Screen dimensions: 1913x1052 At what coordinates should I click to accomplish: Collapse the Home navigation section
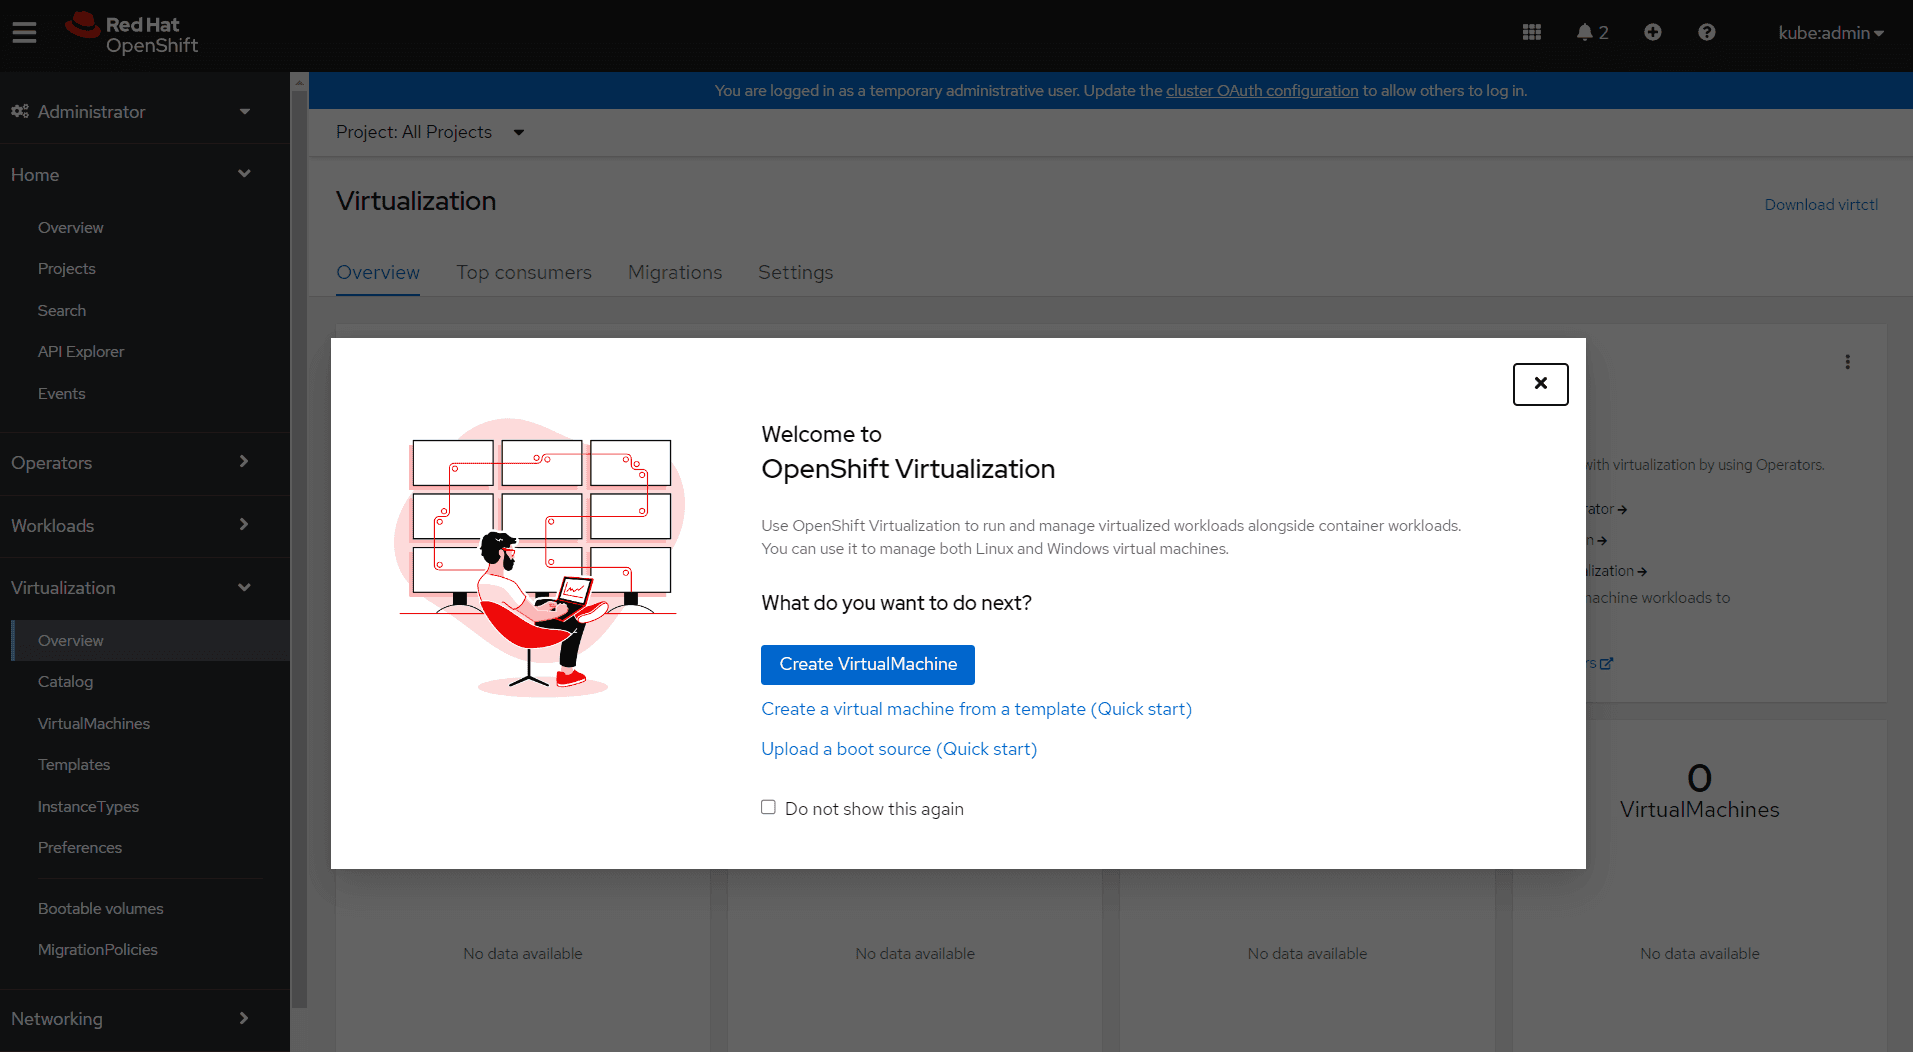tap(131, 174)
